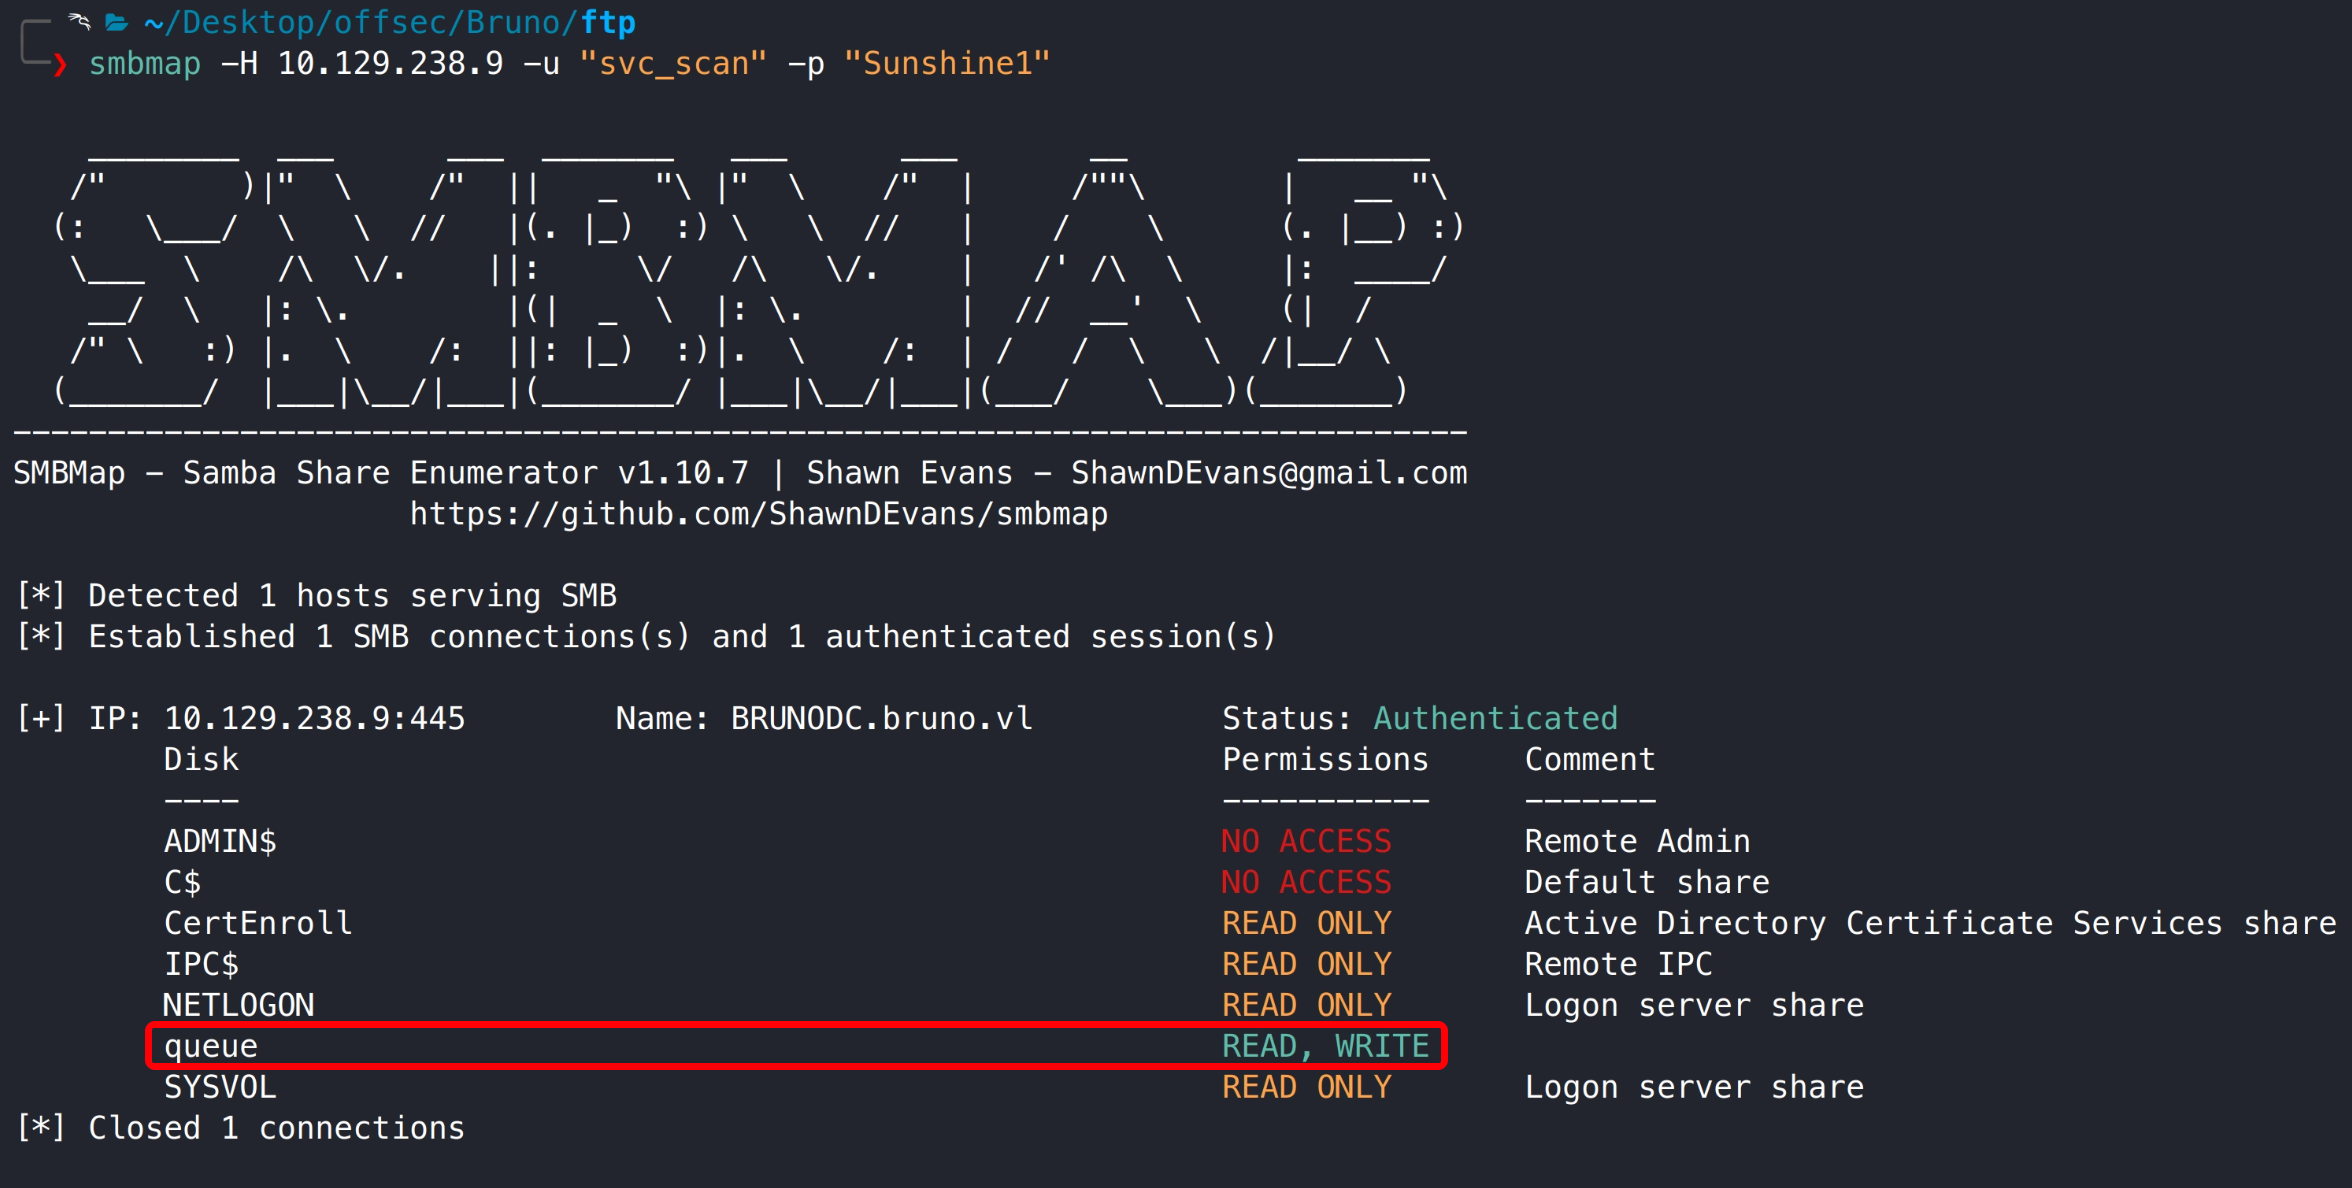Click the green Authenticated status text
The height and width of the screenshot is (1188, 2352).
click(x=1495, y=718)
